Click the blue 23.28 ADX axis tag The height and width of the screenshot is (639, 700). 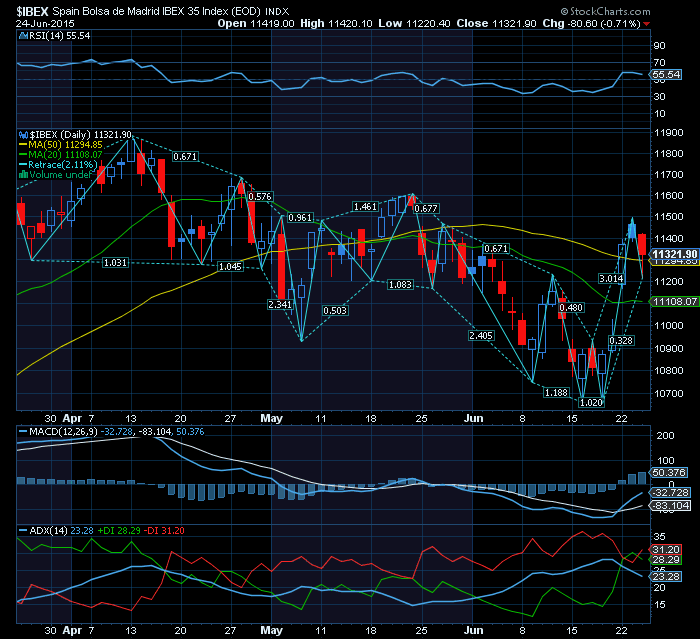point(666,576)
